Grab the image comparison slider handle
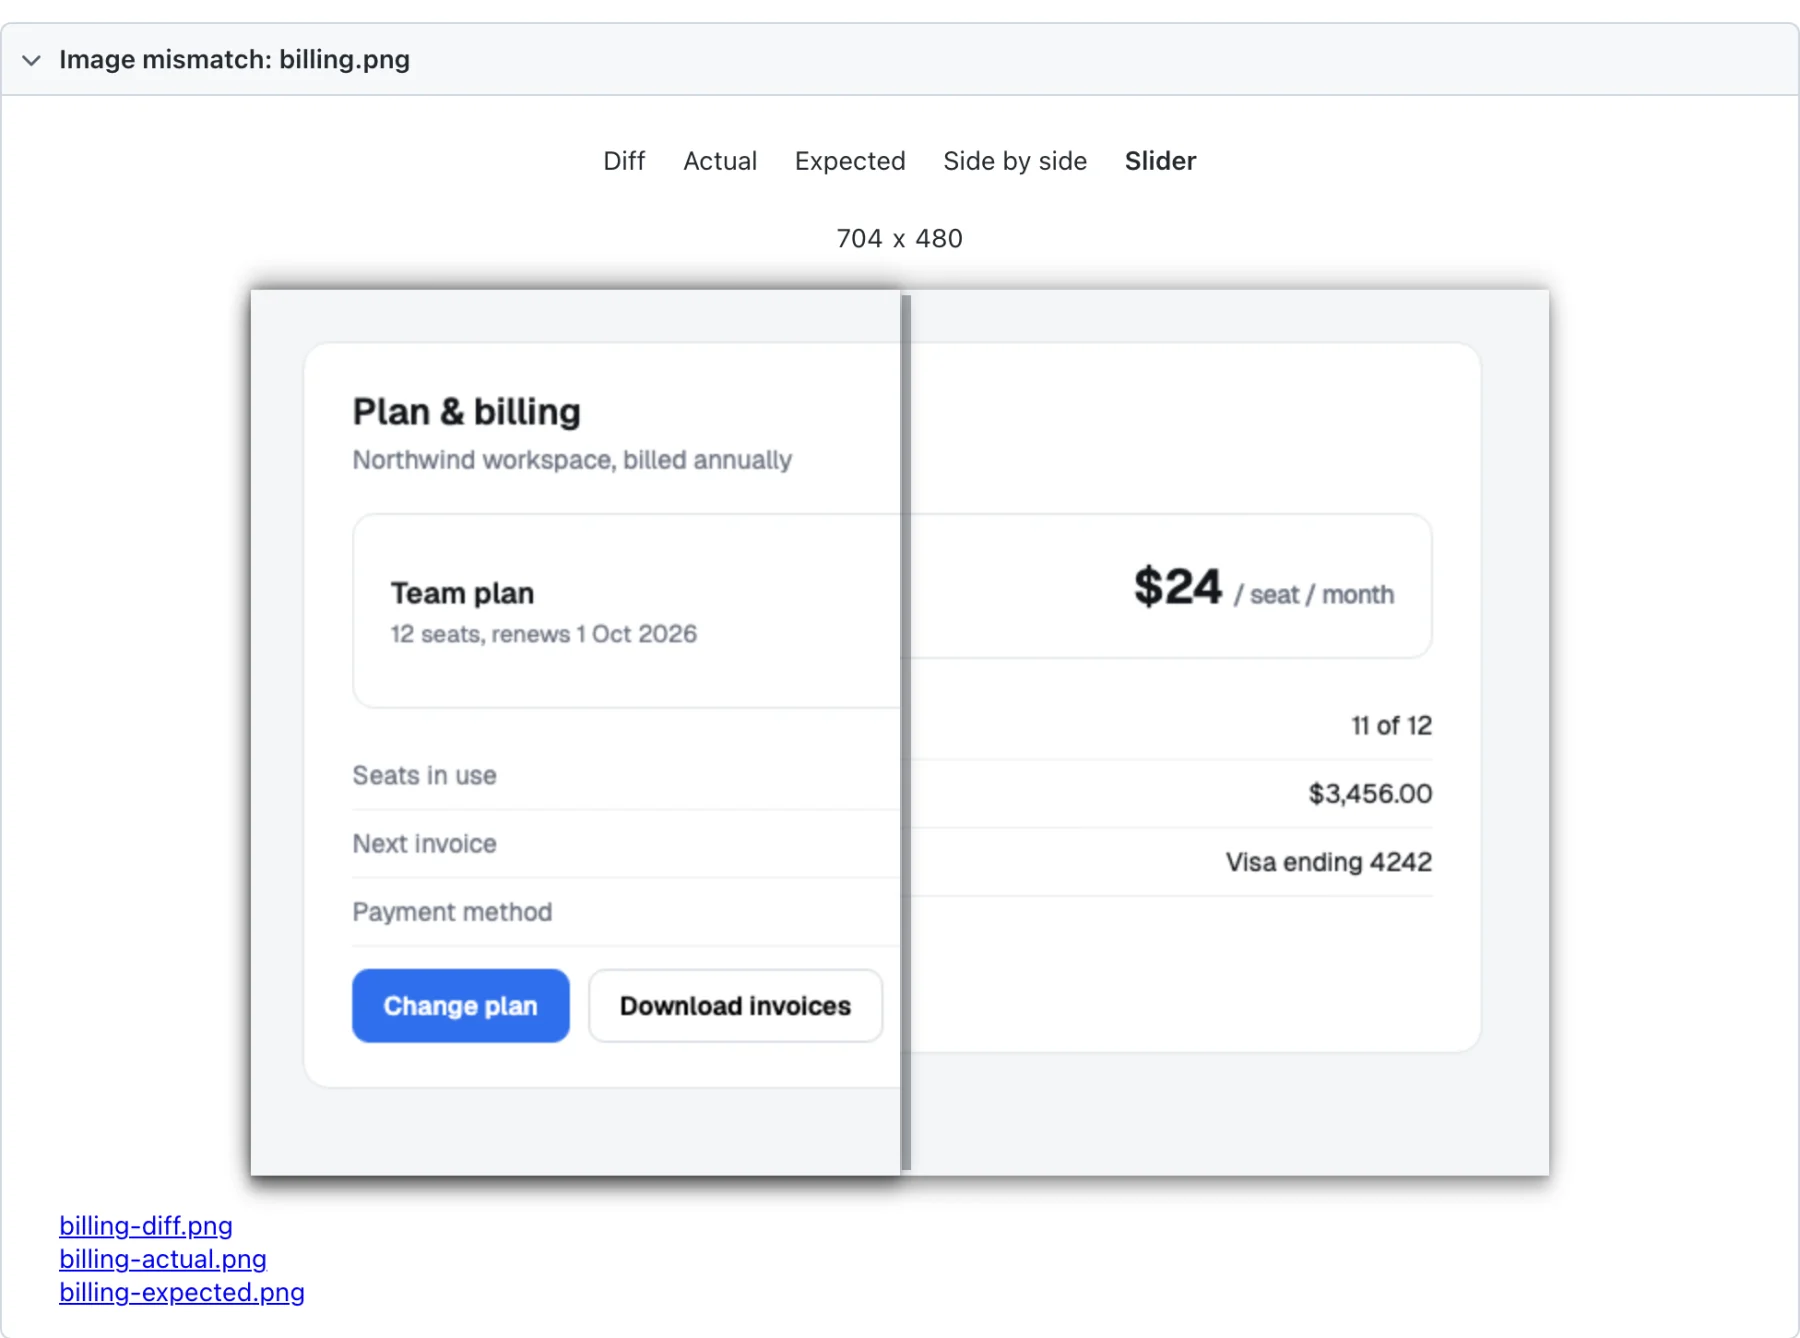 point(906,732)
